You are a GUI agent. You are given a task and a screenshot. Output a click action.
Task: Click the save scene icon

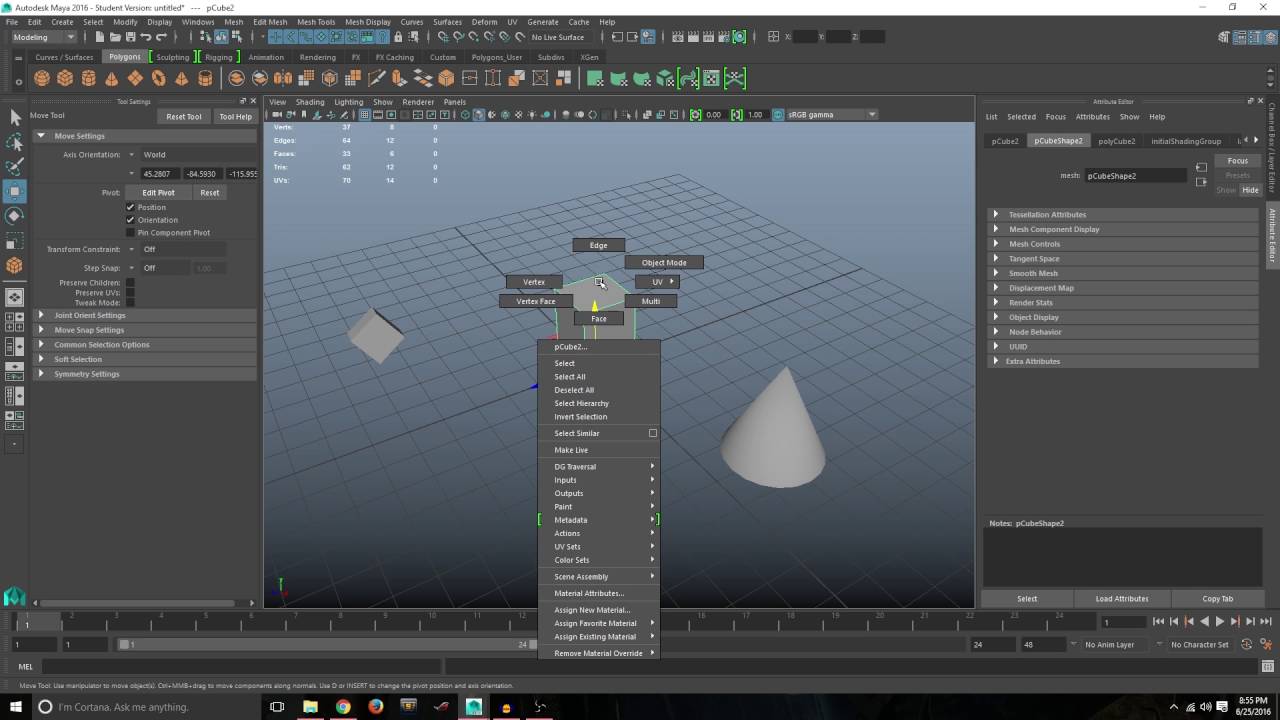(x=128, y=37)
